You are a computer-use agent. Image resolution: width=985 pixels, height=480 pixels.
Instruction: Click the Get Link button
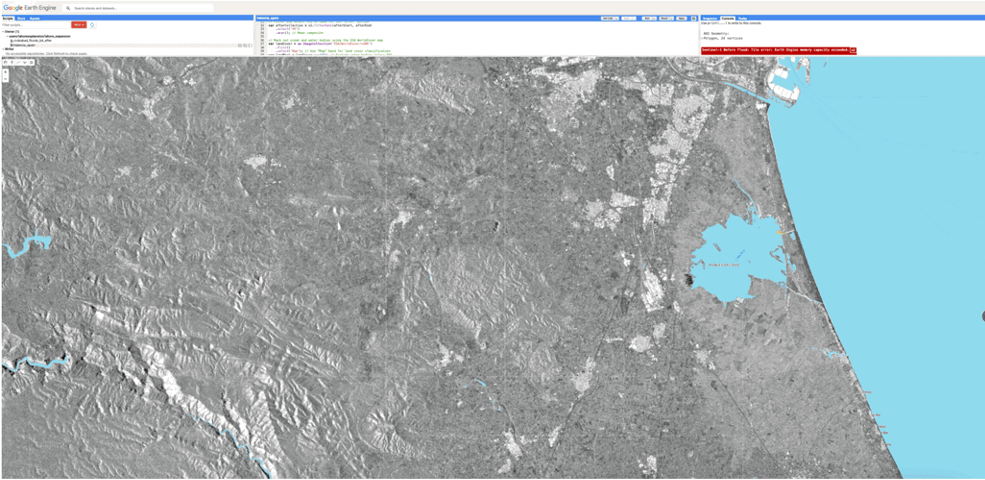tap(607, 18)
